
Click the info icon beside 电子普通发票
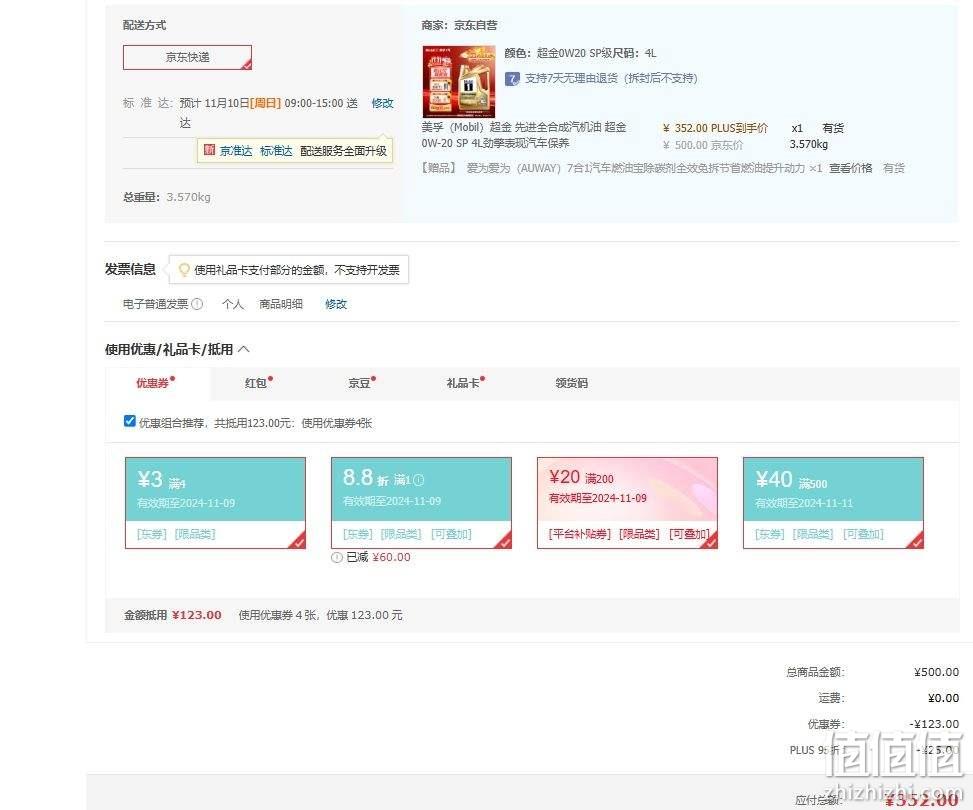[x=197, y=304]
